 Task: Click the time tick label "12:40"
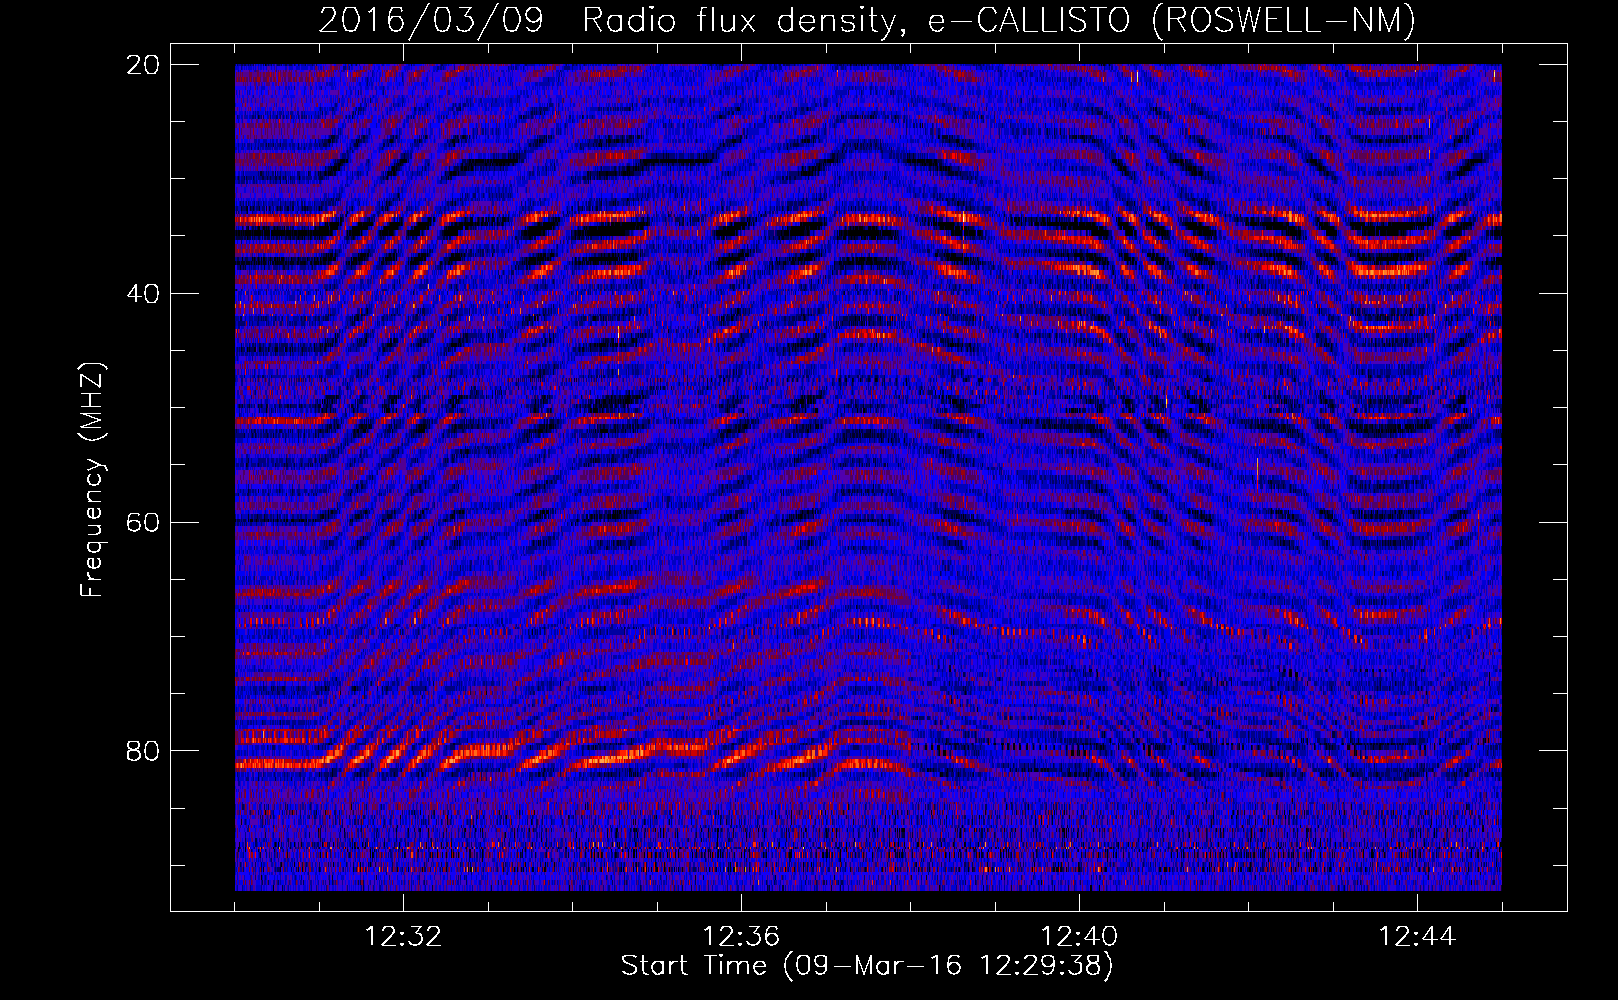click(x=1079, y=937)
